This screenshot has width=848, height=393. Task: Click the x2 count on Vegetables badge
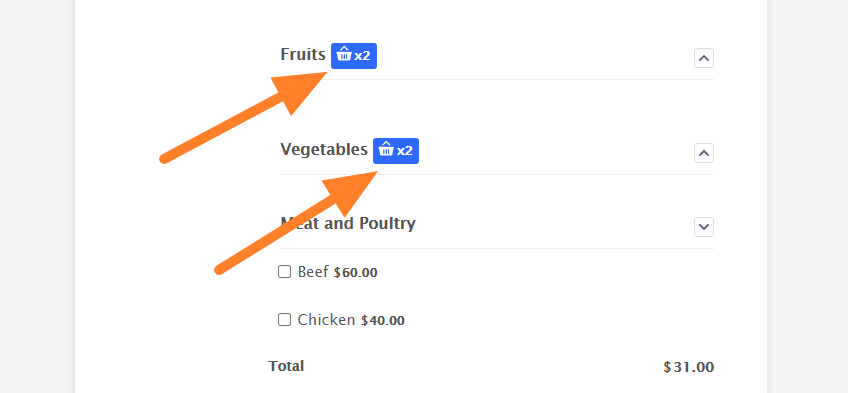point(405,151)
